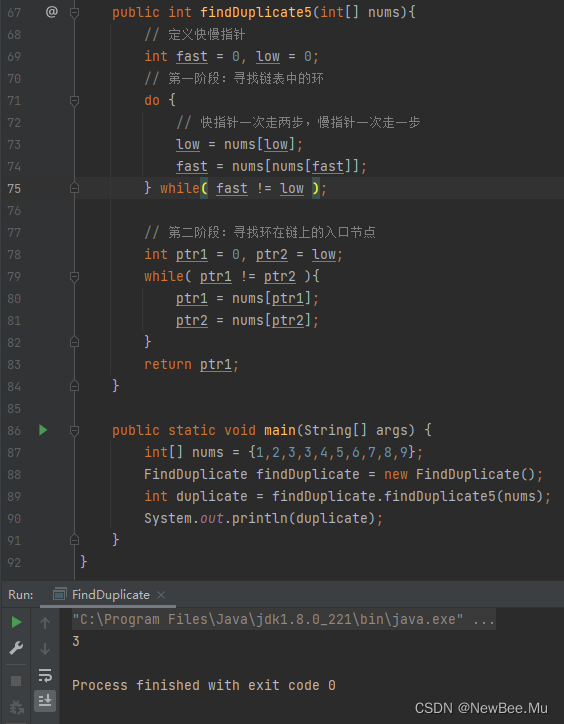564x724 pixels.
Task: Toggle scroll to end in console
Action: 45,701
